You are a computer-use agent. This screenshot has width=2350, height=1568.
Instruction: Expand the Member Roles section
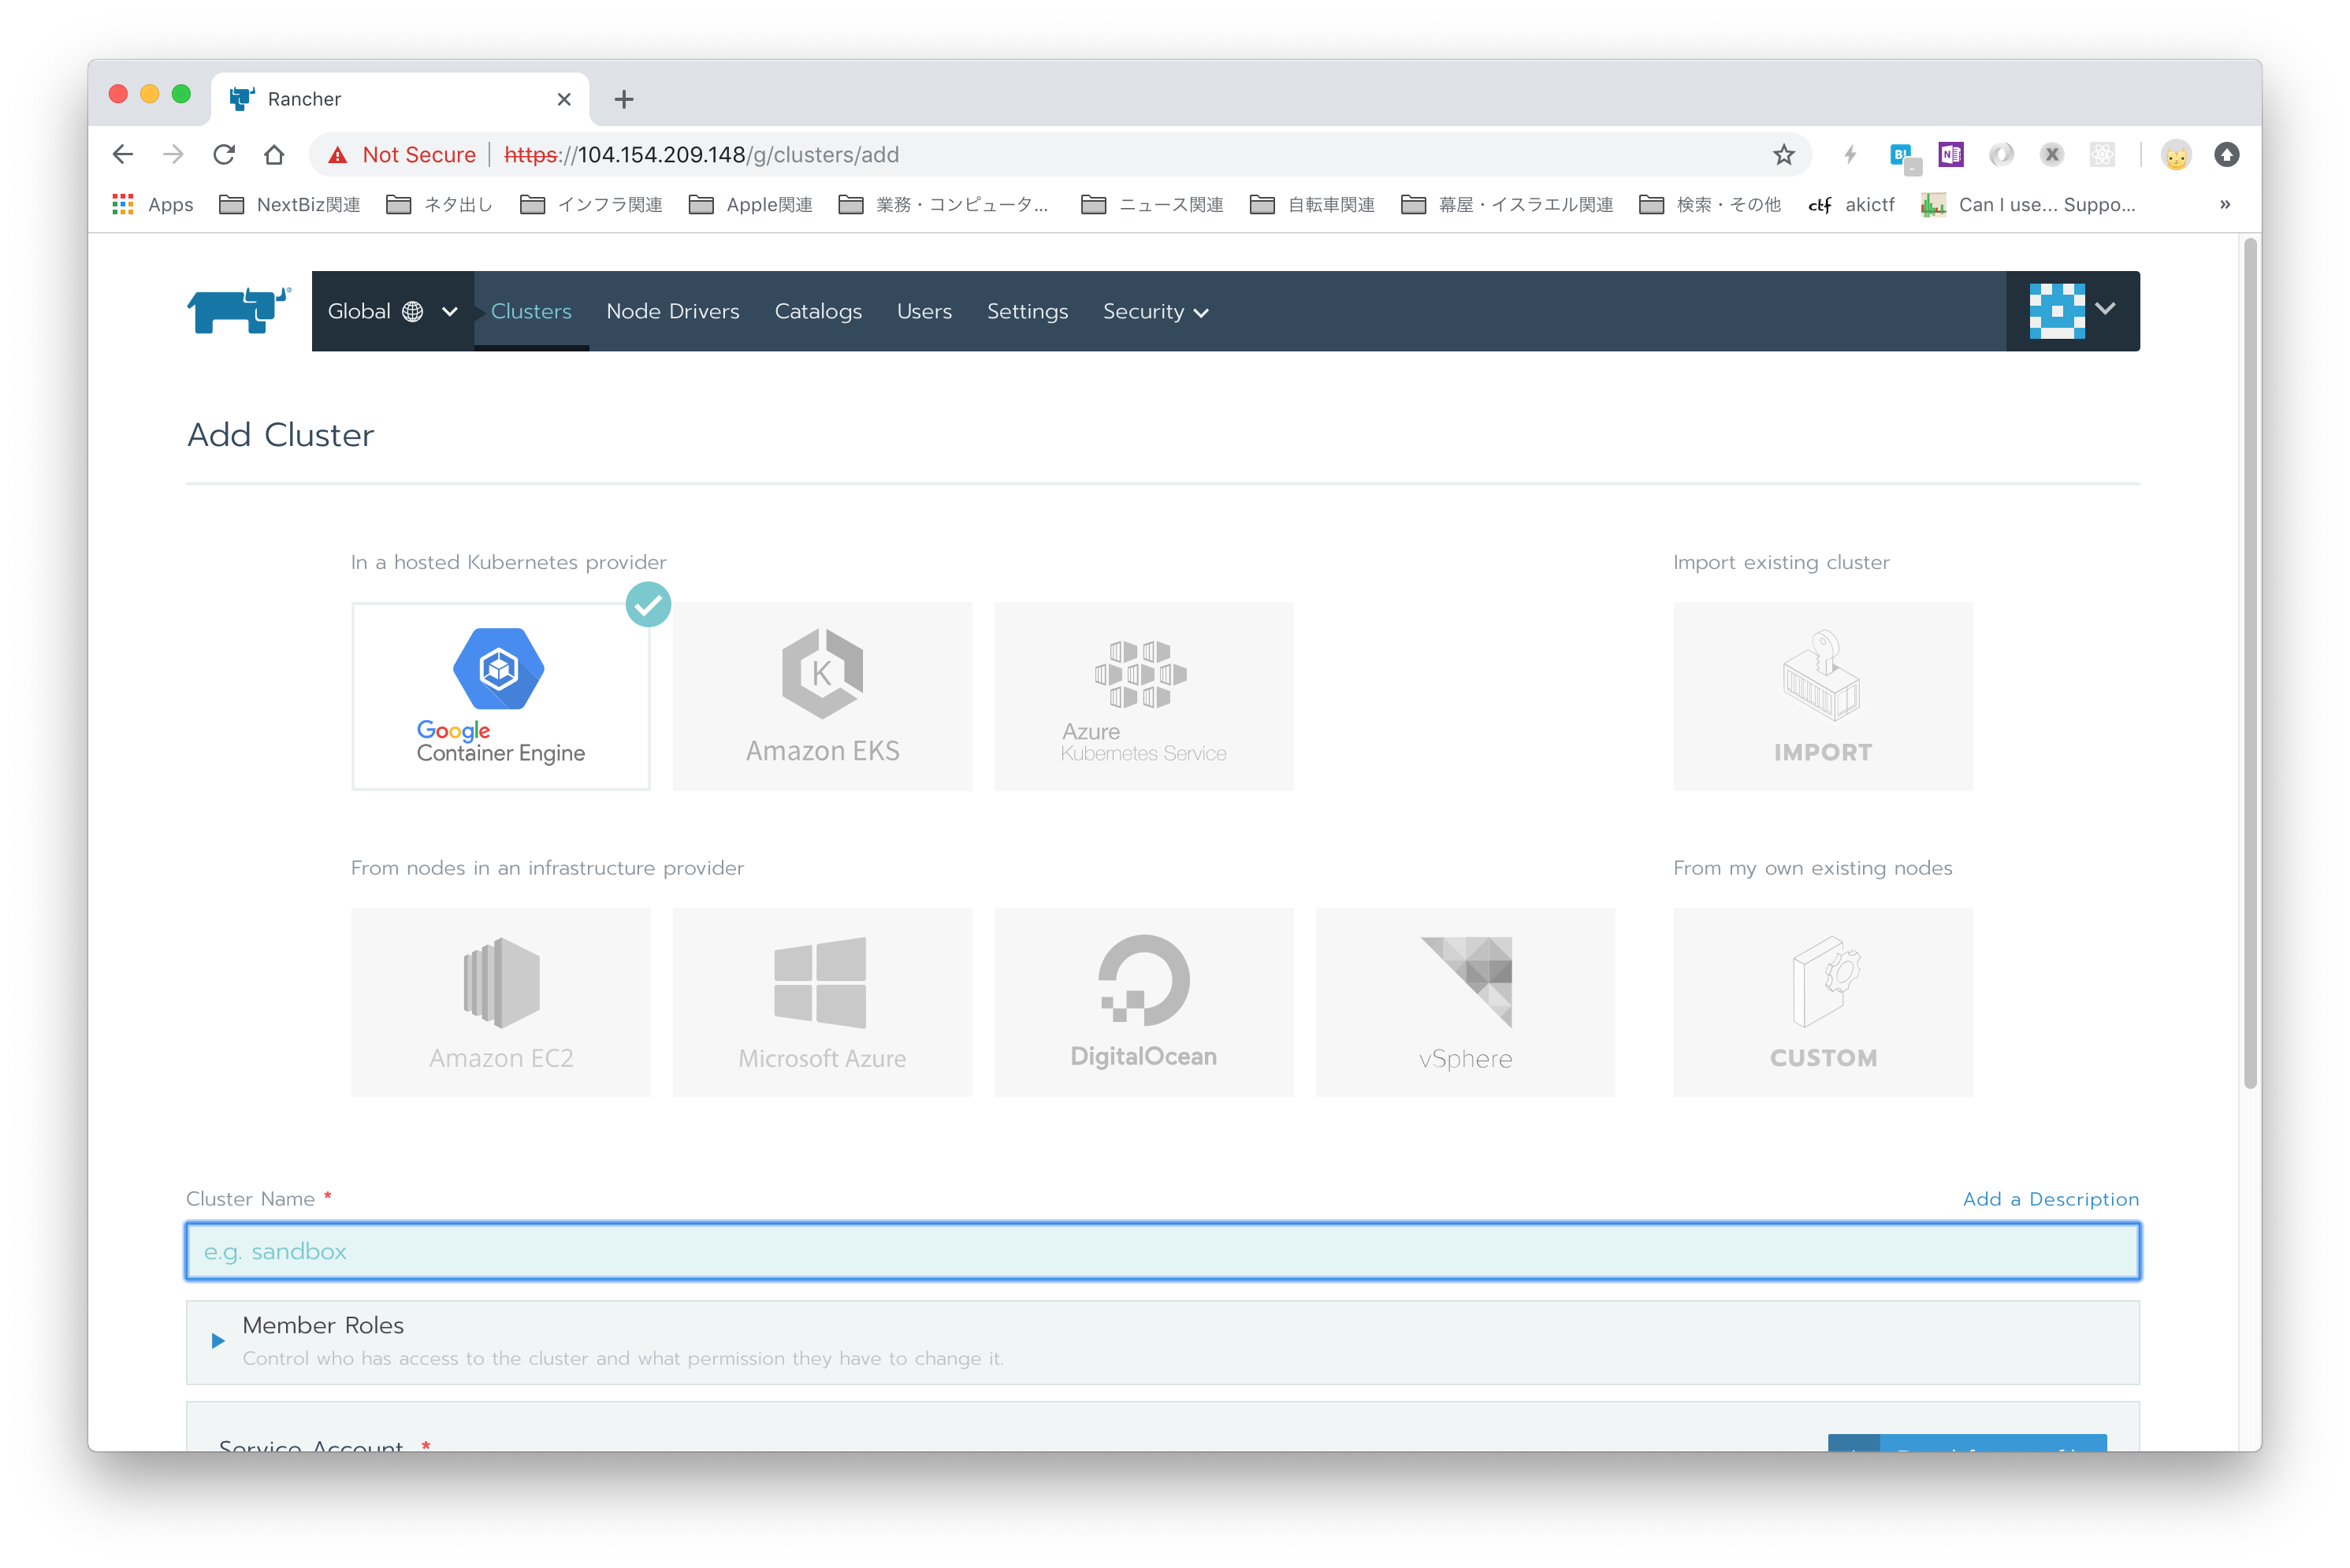pyautogui.click(x=218, y=1340)
